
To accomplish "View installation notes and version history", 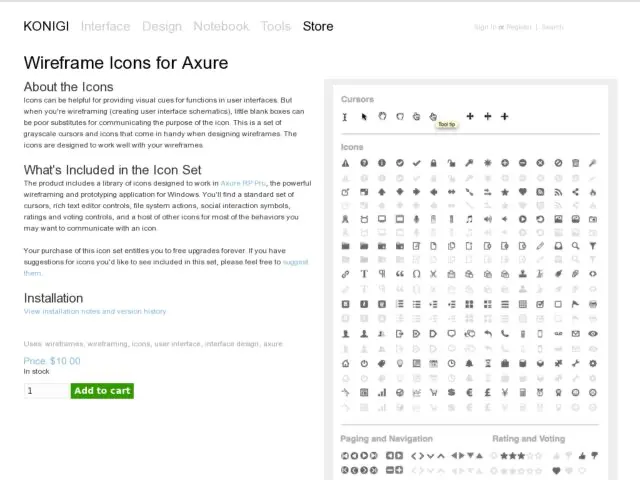I will pyautogui.click(x=95, y=311).
